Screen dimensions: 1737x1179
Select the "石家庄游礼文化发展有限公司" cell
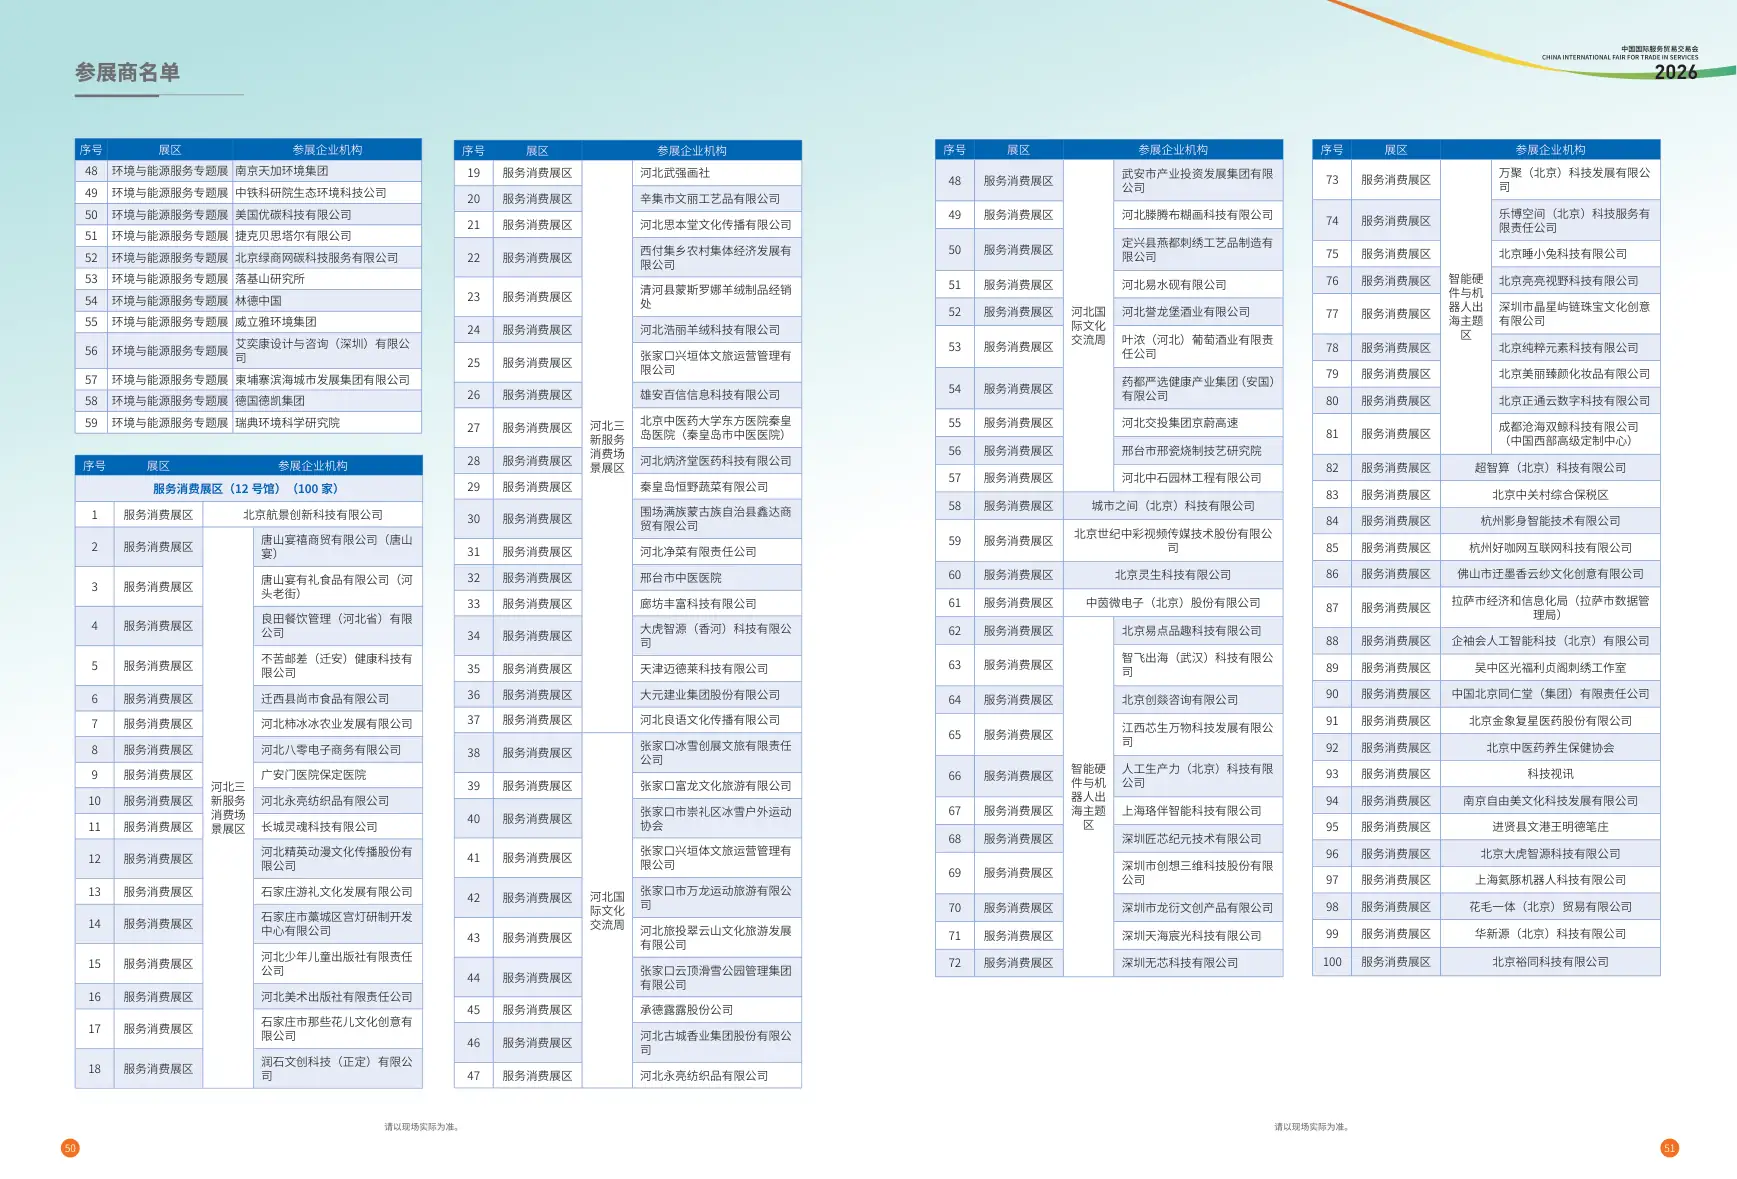(x=337, y=892)
